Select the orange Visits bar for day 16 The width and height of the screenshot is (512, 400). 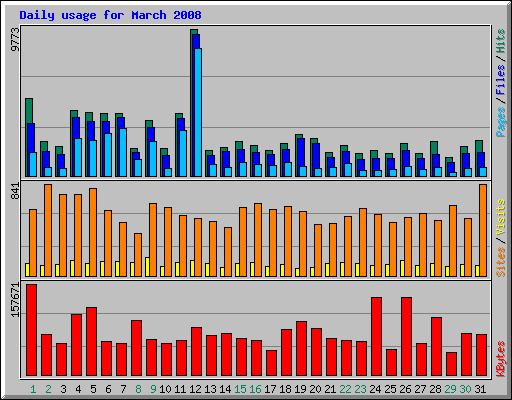pos(258,240)
